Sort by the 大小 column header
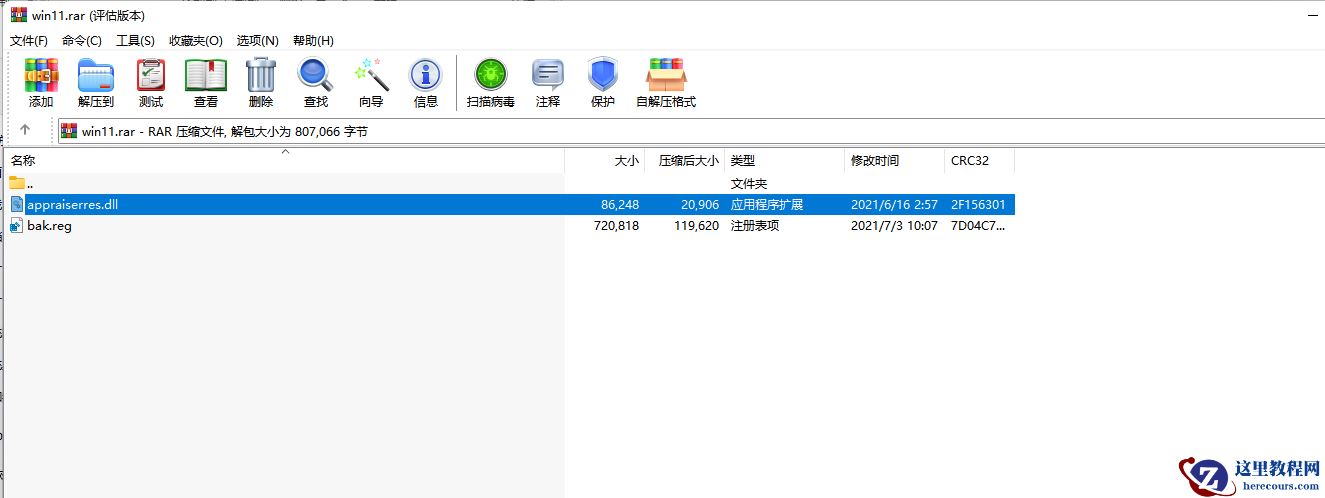1325x498 pixels. [x=605, y=160]
